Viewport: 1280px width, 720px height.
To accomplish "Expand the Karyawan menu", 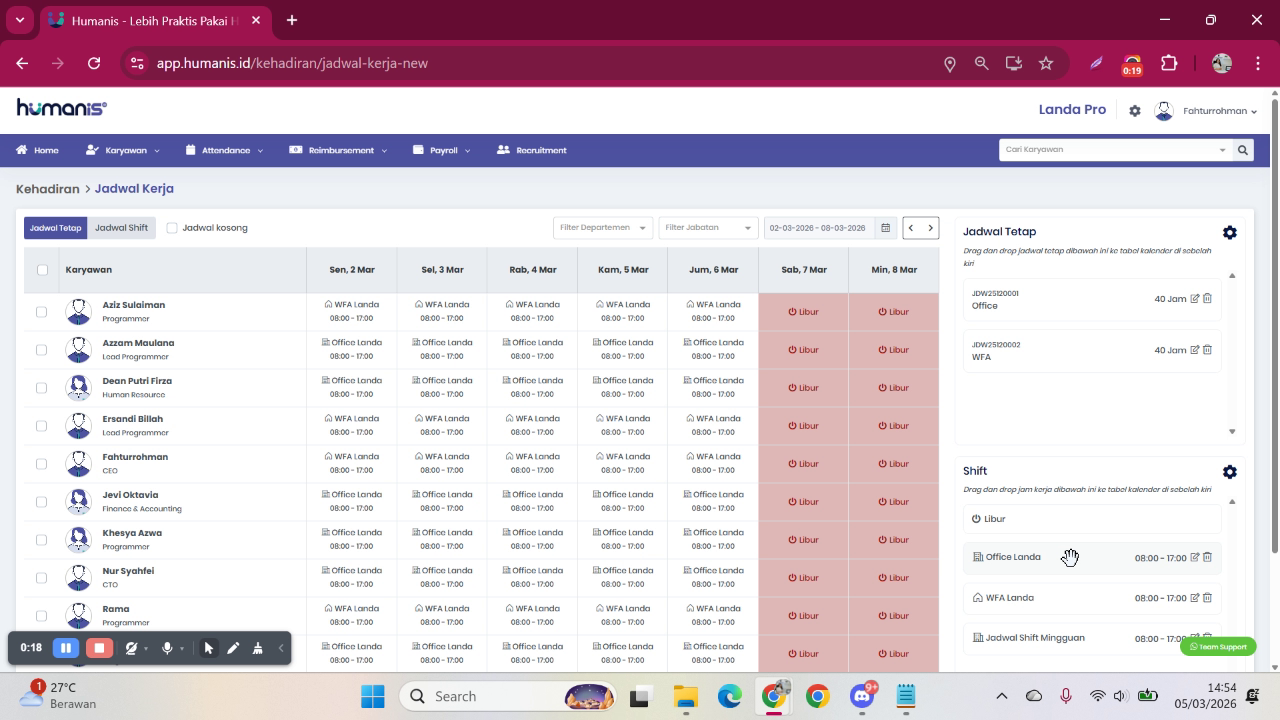I will pyautogui.click(x=123, y=150).
